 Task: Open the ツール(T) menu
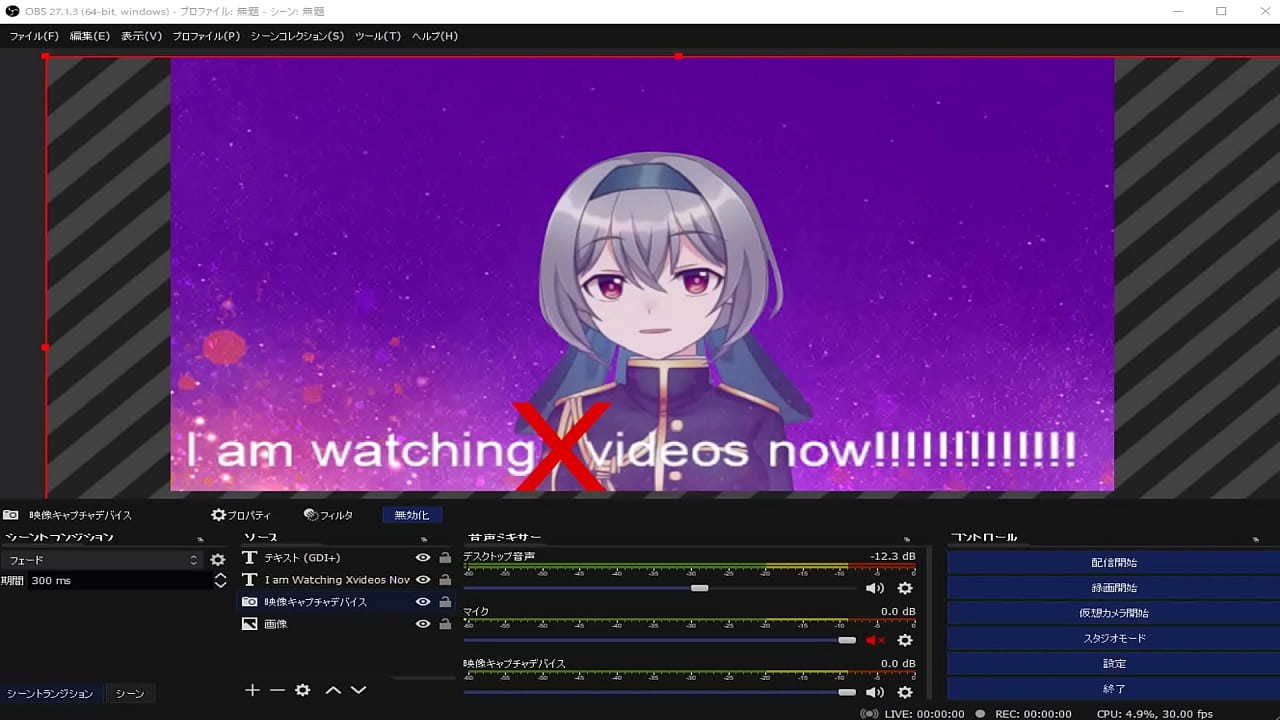[378, 36]
